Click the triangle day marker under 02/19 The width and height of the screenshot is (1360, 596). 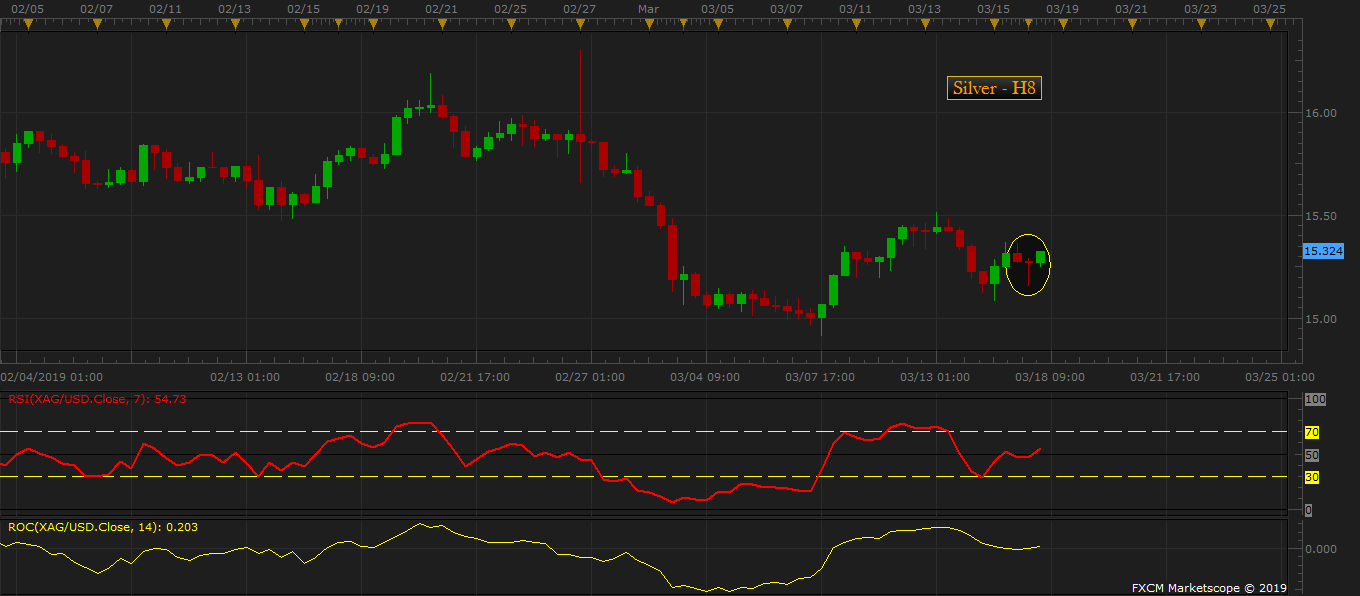point(373,25)
